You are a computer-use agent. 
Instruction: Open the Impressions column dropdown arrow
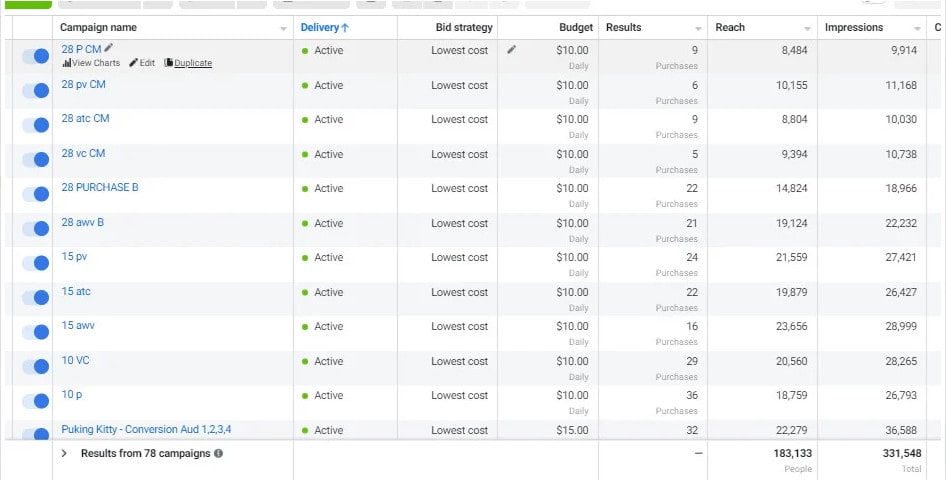pyautogui.click(x=917, y=29)
